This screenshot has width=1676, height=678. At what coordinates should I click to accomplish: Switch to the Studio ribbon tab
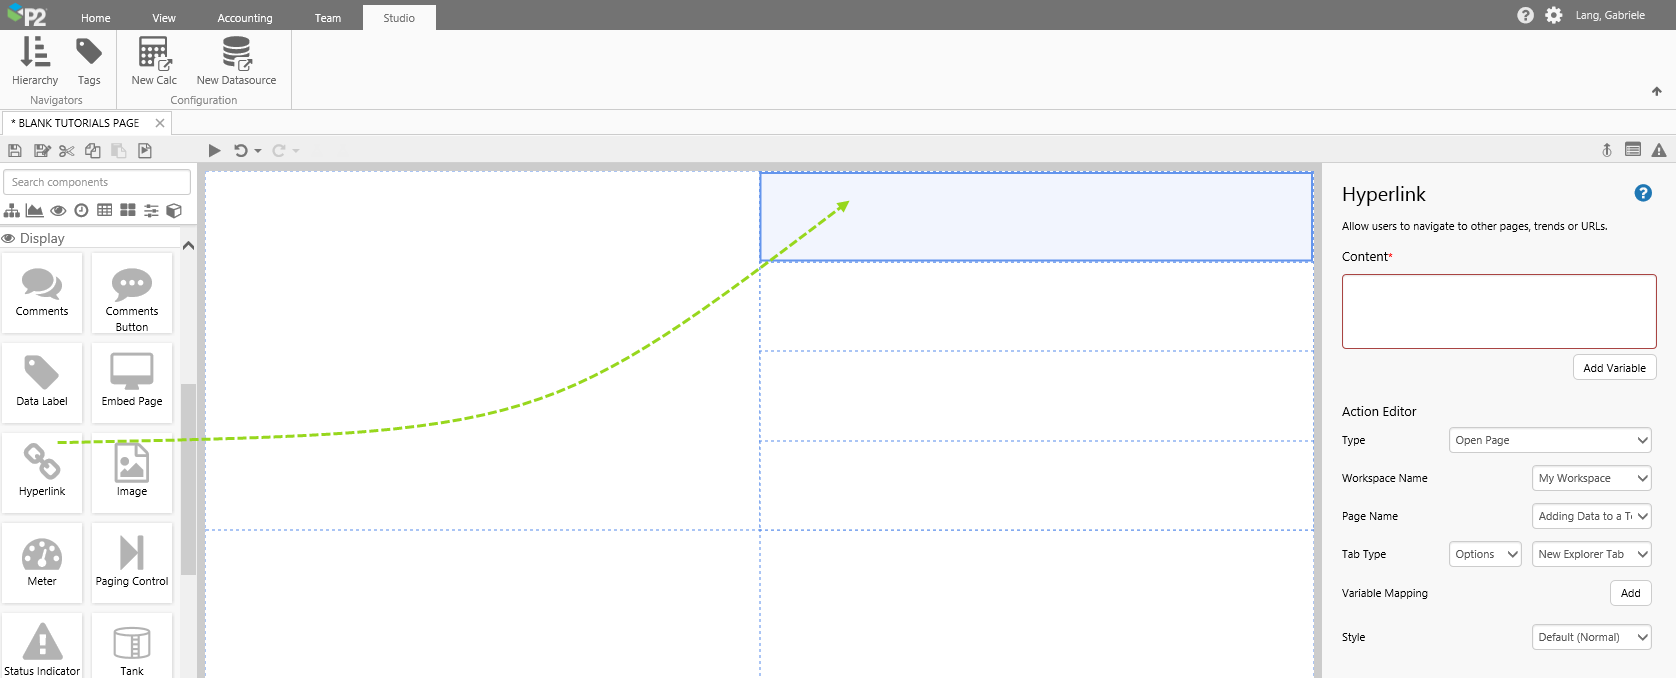point(399,18)
